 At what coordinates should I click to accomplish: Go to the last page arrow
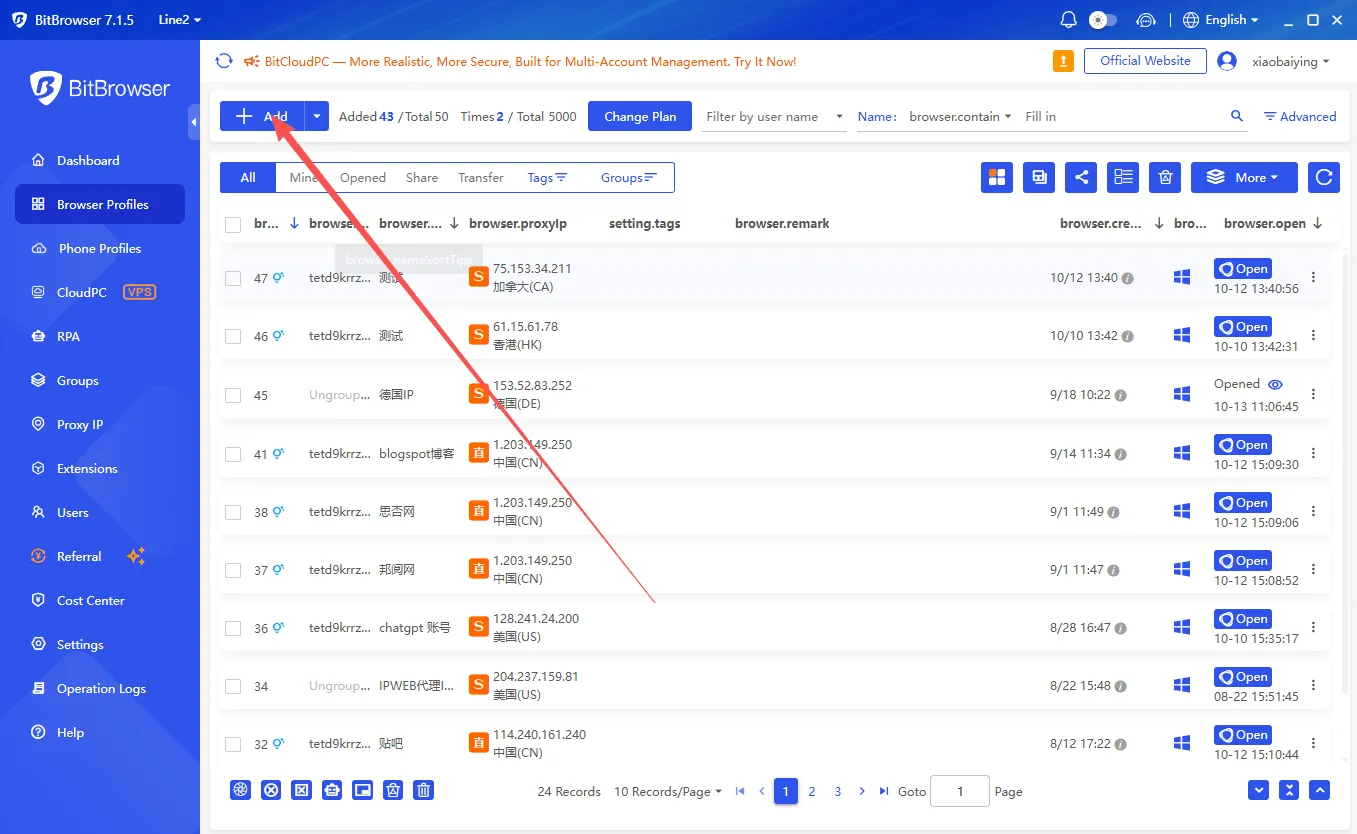[x=884, y=791]
